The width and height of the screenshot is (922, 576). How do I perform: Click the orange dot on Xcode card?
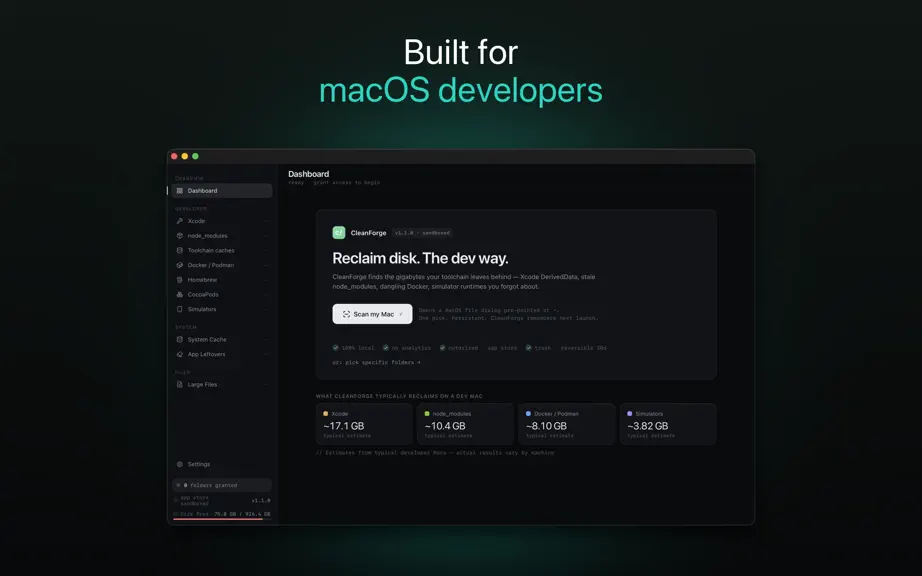coord(326,414)
